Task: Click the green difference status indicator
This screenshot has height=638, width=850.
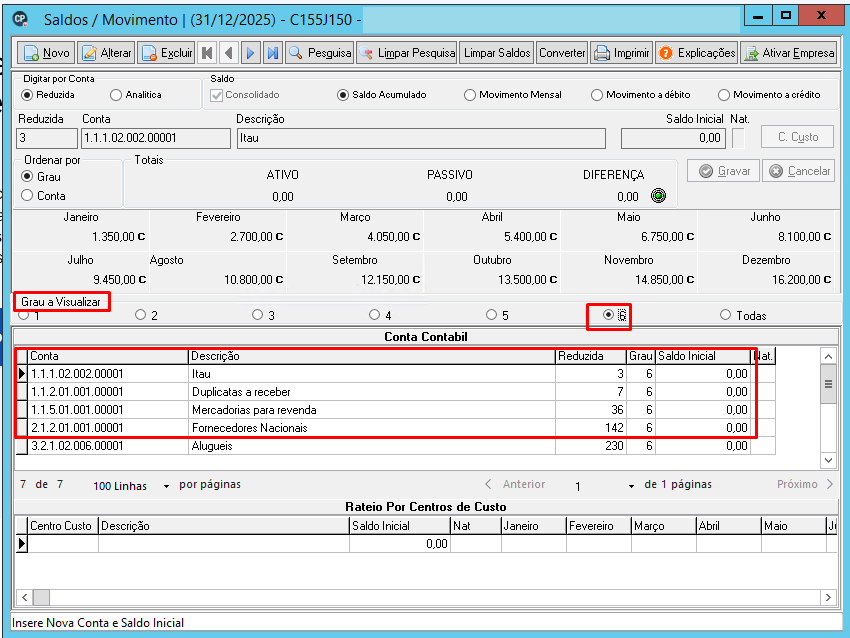Action: (x=658, y=196)
